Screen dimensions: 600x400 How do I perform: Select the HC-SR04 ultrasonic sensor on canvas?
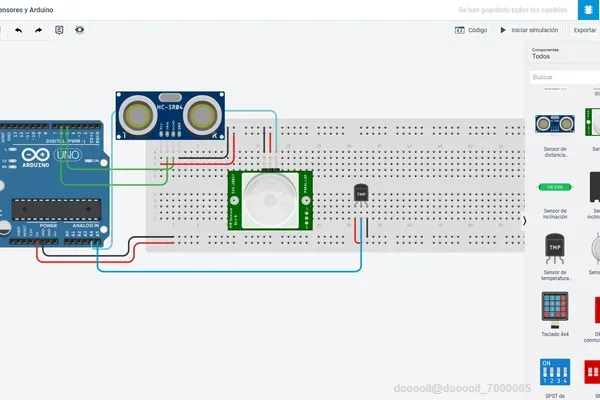click(170, 115)
